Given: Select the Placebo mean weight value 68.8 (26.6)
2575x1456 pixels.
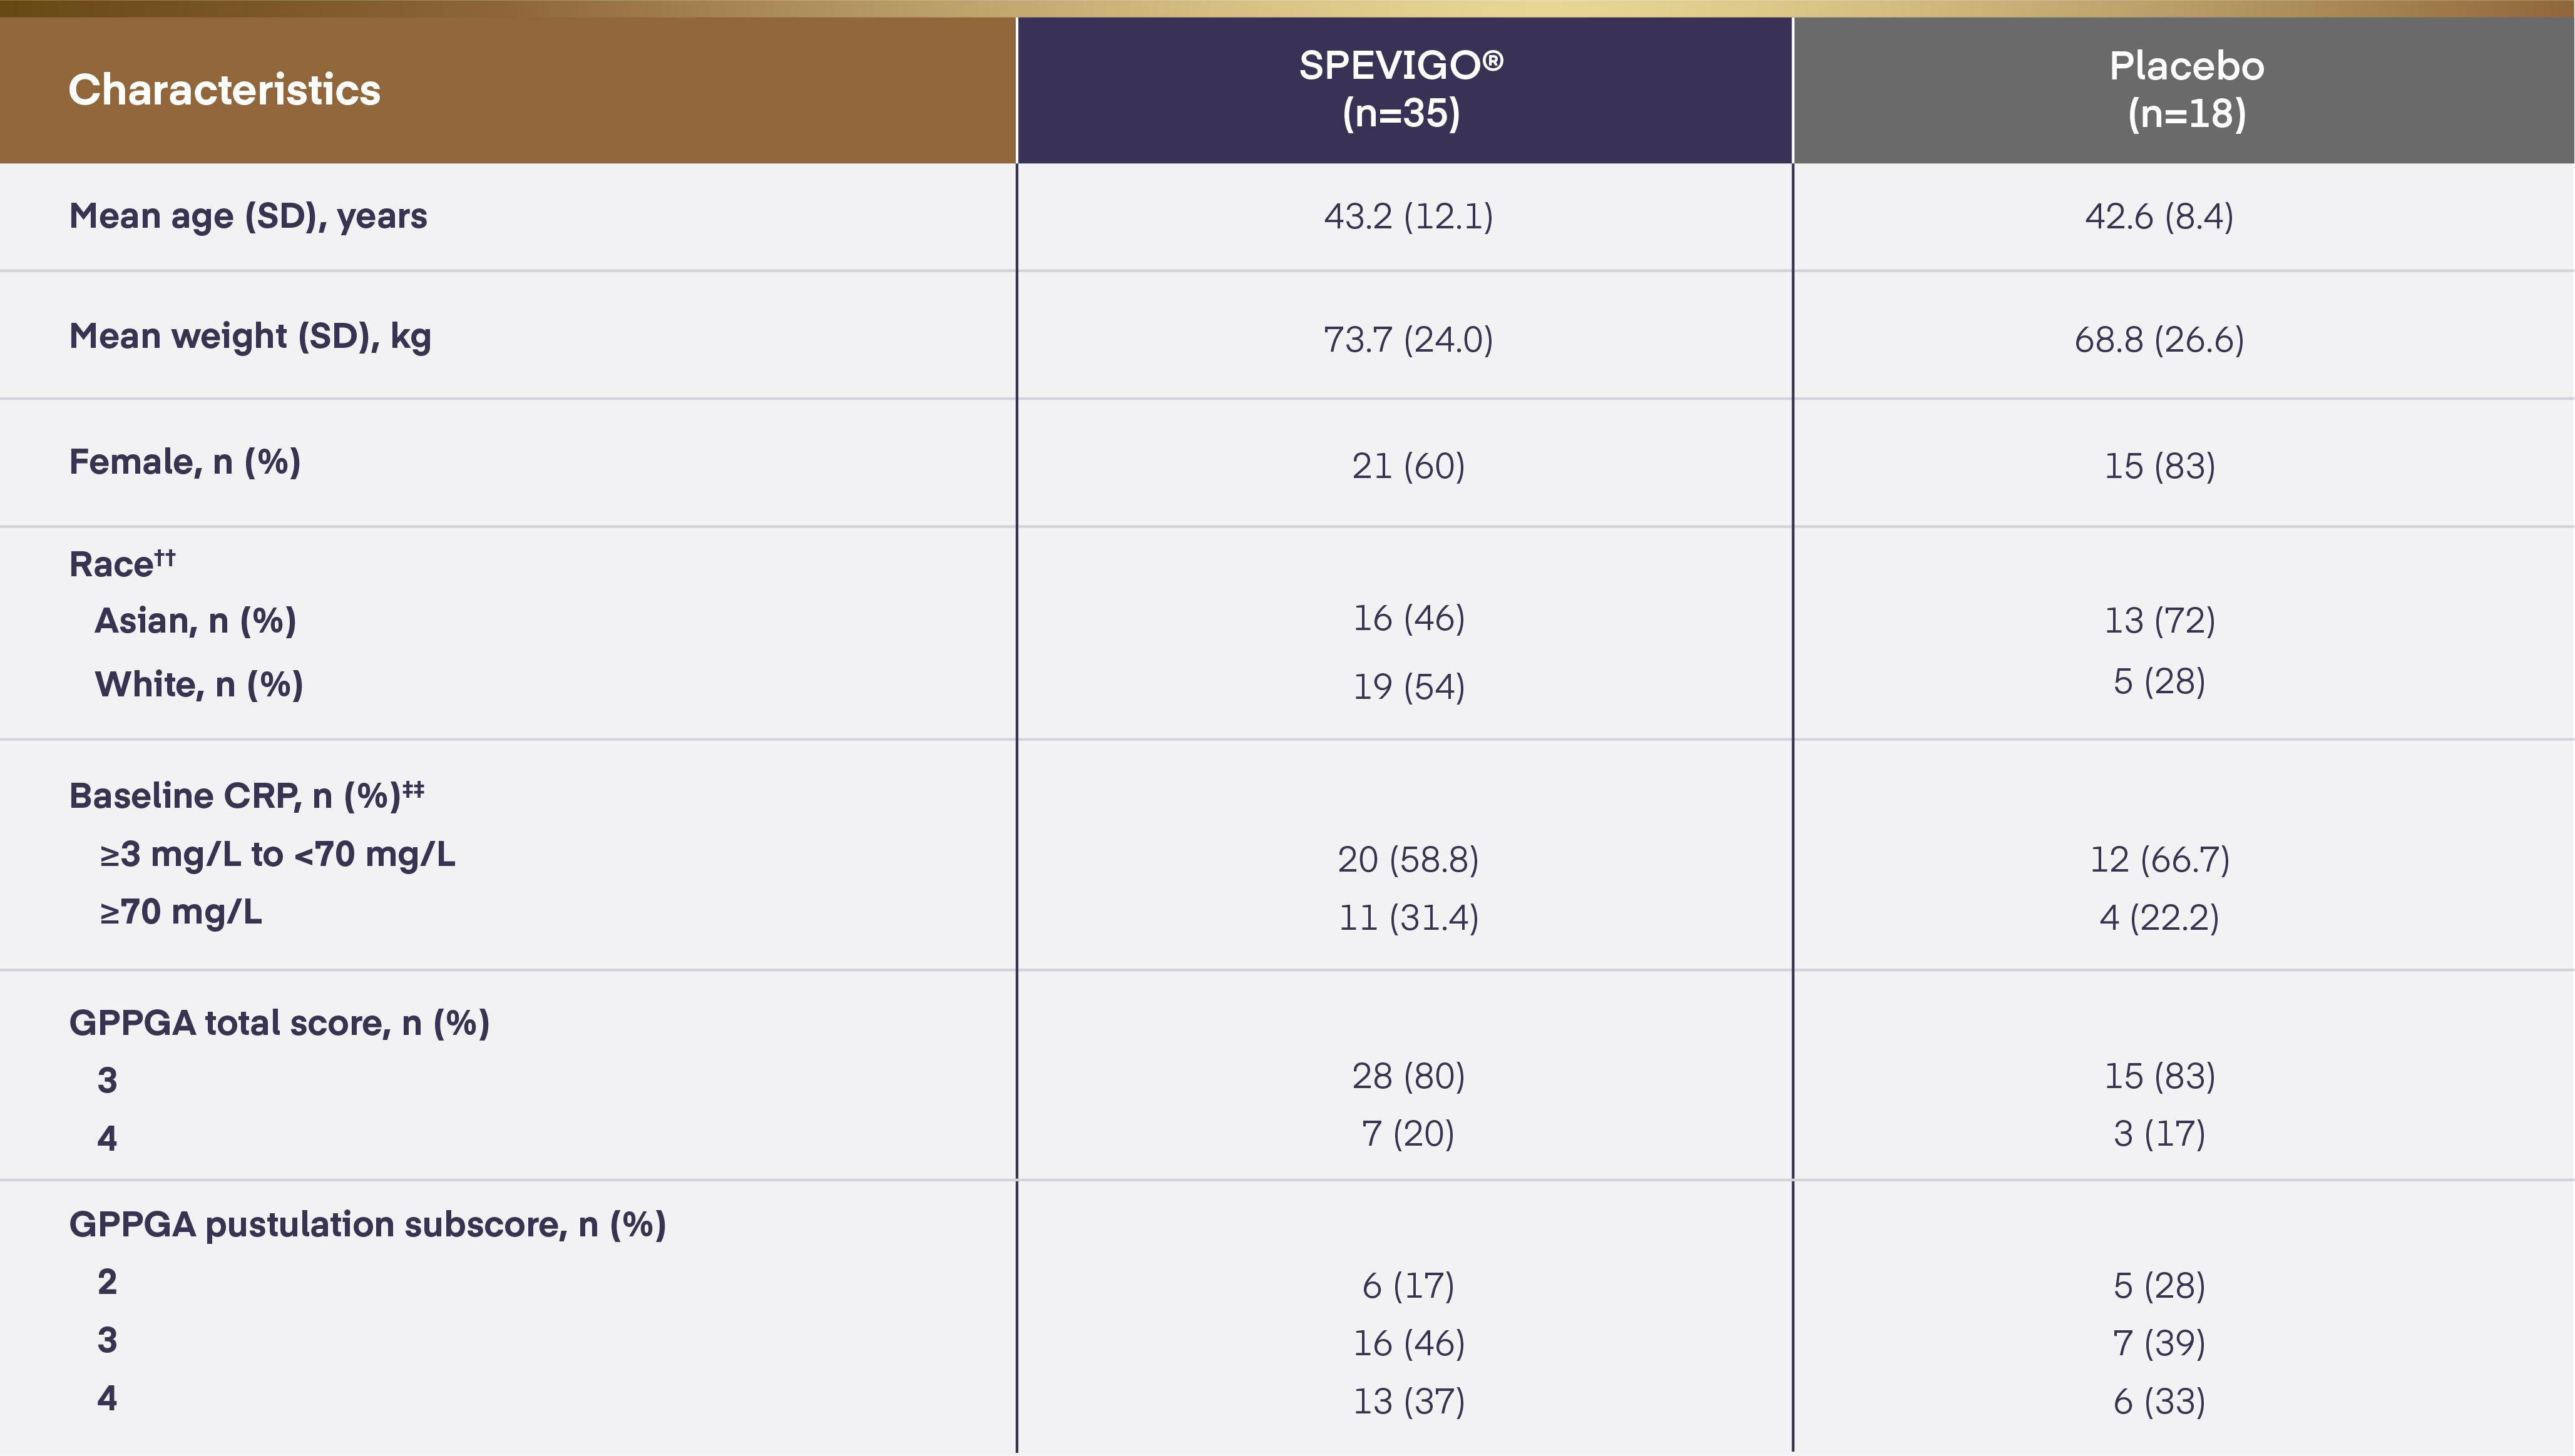Looking at the screenshot, I should pos(2159,340).
